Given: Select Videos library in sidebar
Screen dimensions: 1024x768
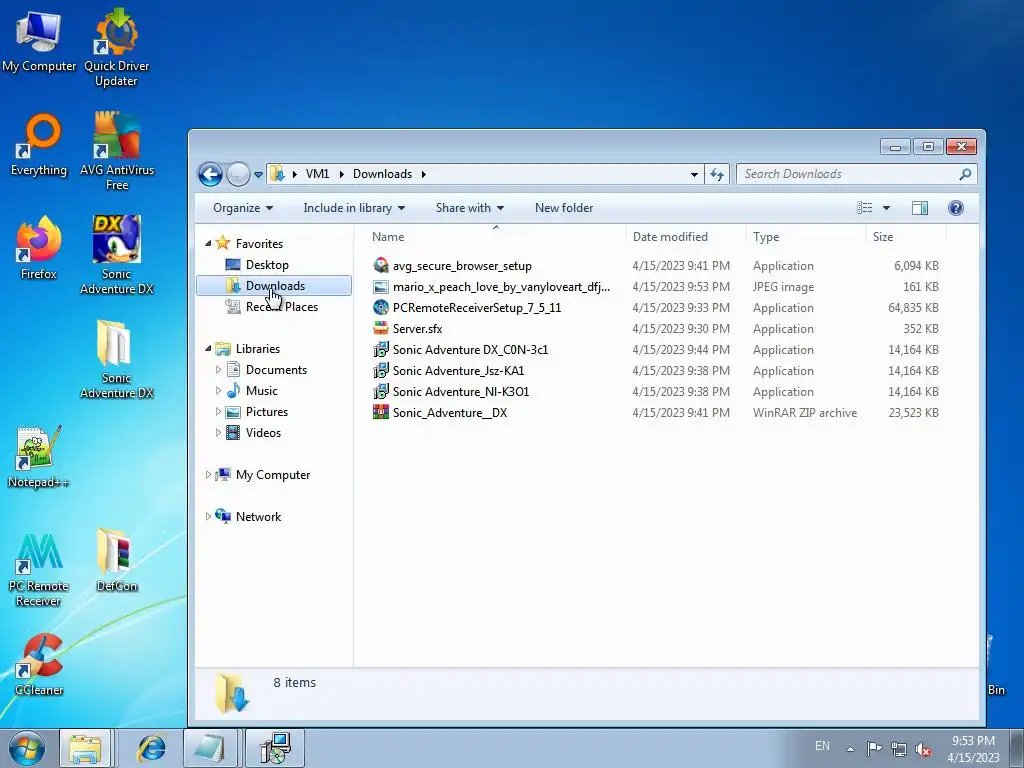Looking at the screenshot, I should pyautogui.click(x=263, y=433).
